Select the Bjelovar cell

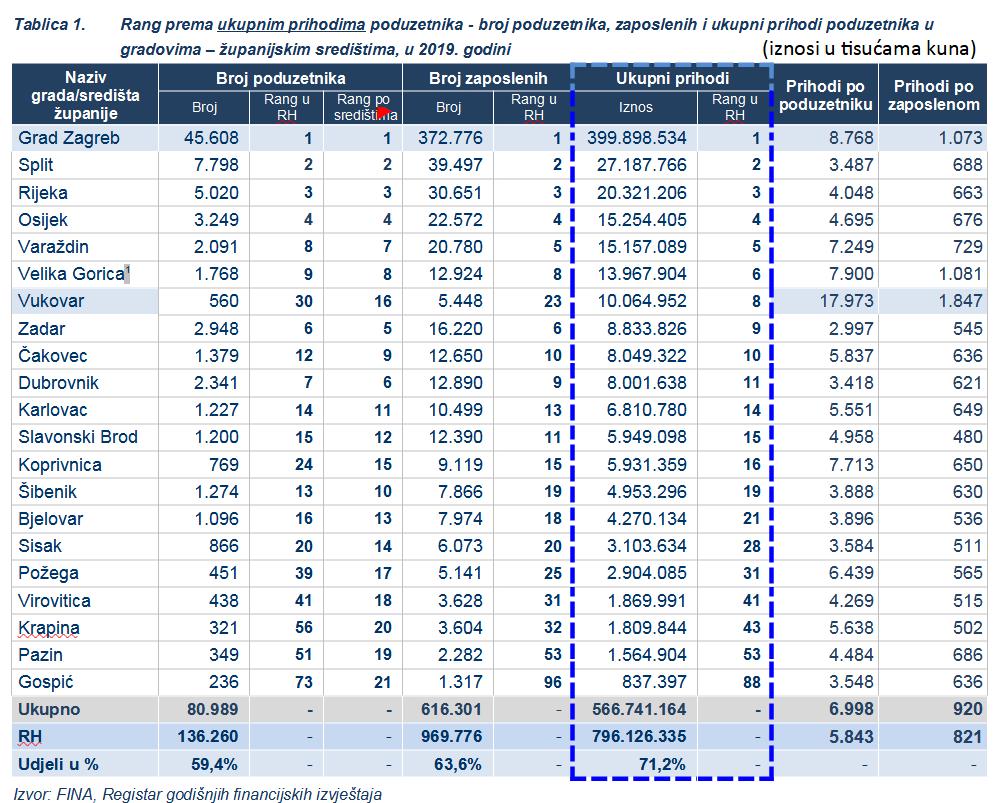(x=84, y=519)
